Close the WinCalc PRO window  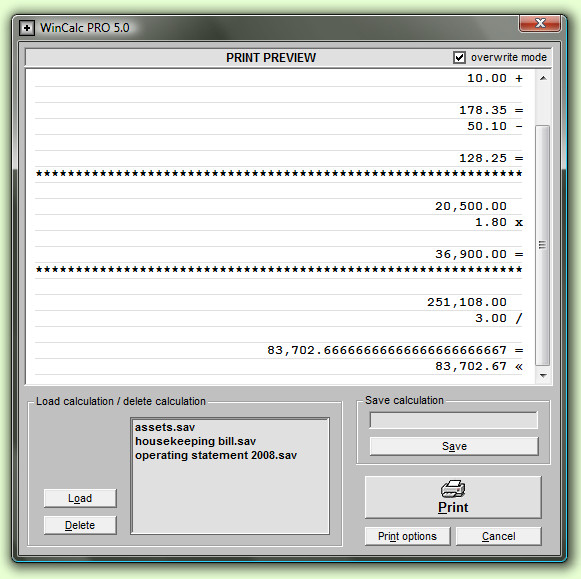point(540,23)
